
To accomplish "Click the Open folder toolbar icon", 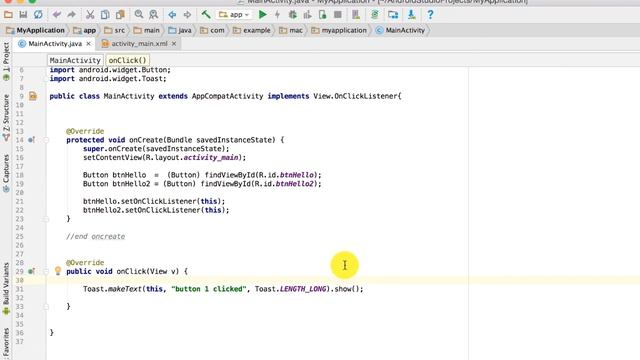I will 8,15.
